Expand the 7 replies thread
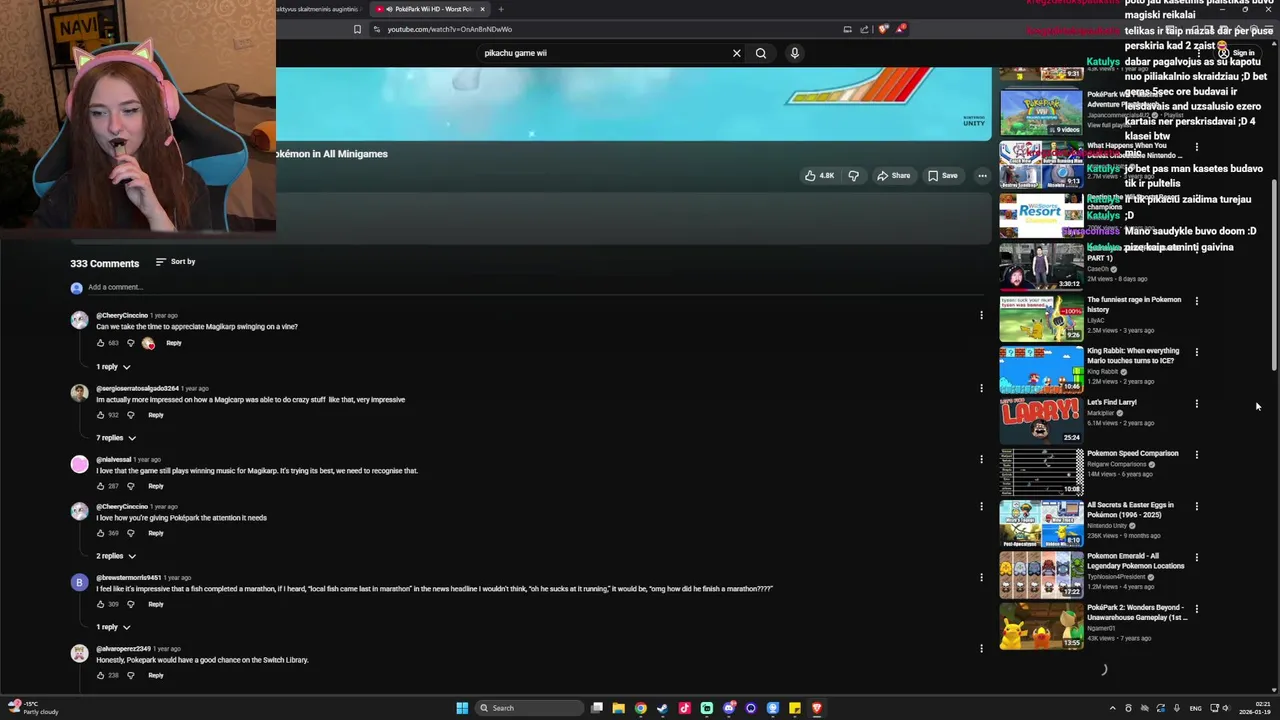The image size is (1280, 720). [x=116, y=438]
